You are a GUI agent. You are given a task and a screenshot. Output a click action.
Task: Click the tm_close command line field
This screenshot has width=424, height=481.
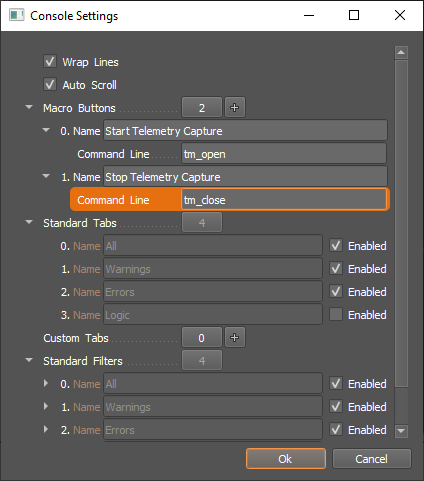pos(284,200)
